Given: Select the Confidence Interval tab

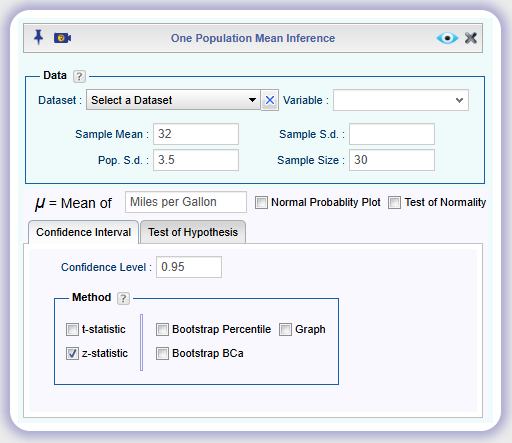Looking at the screenshot, I should coord(83,232).
